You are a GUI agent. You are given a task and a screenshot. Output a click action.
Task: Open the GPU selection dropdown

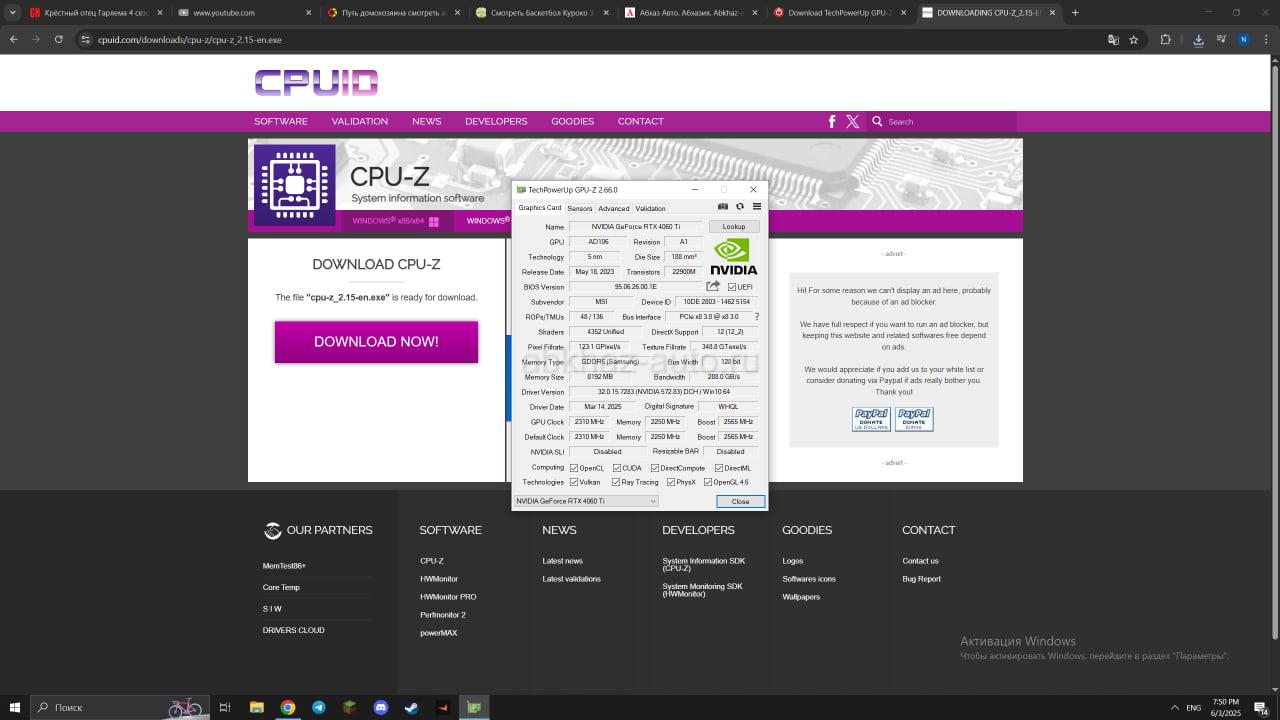(586, 501)
